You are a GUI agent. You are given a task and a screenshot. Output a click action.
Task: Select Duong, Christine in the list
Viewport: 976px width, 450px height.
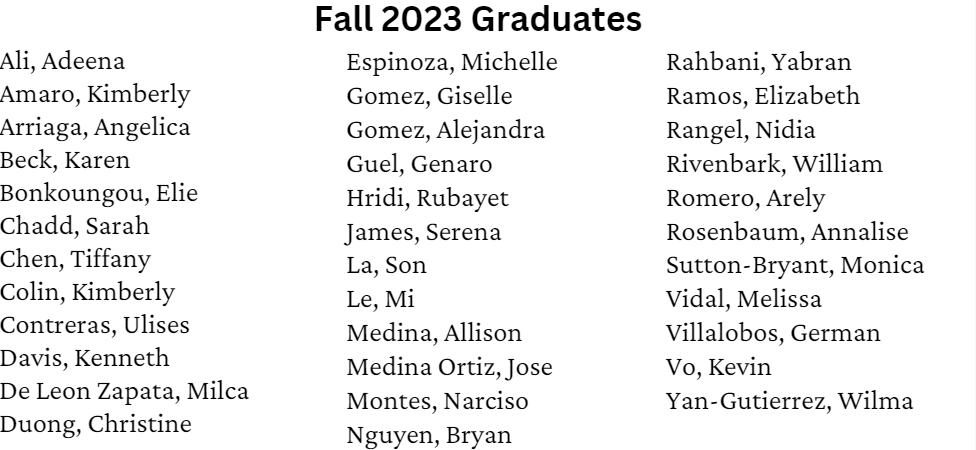pos(96,424)
